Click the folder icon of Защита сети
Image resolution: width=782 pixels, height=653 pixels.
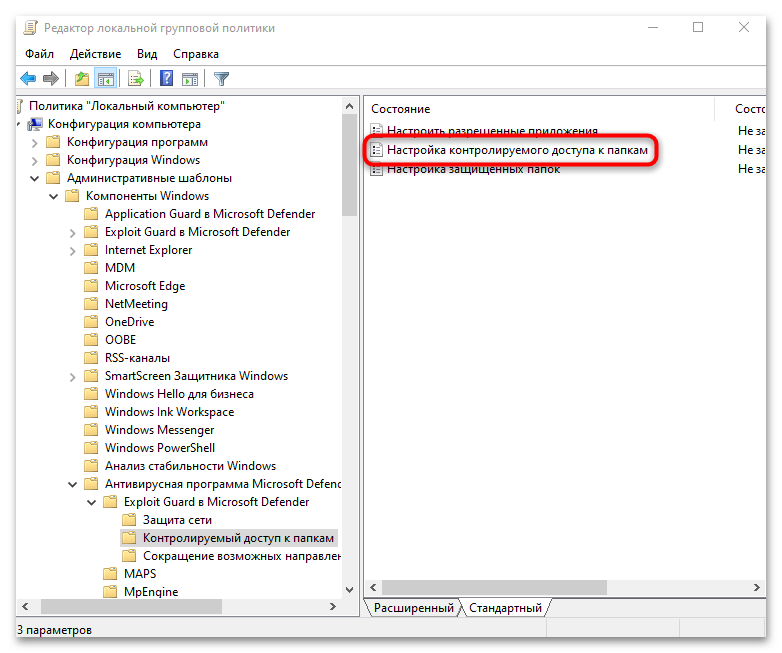tap(129, 520)
